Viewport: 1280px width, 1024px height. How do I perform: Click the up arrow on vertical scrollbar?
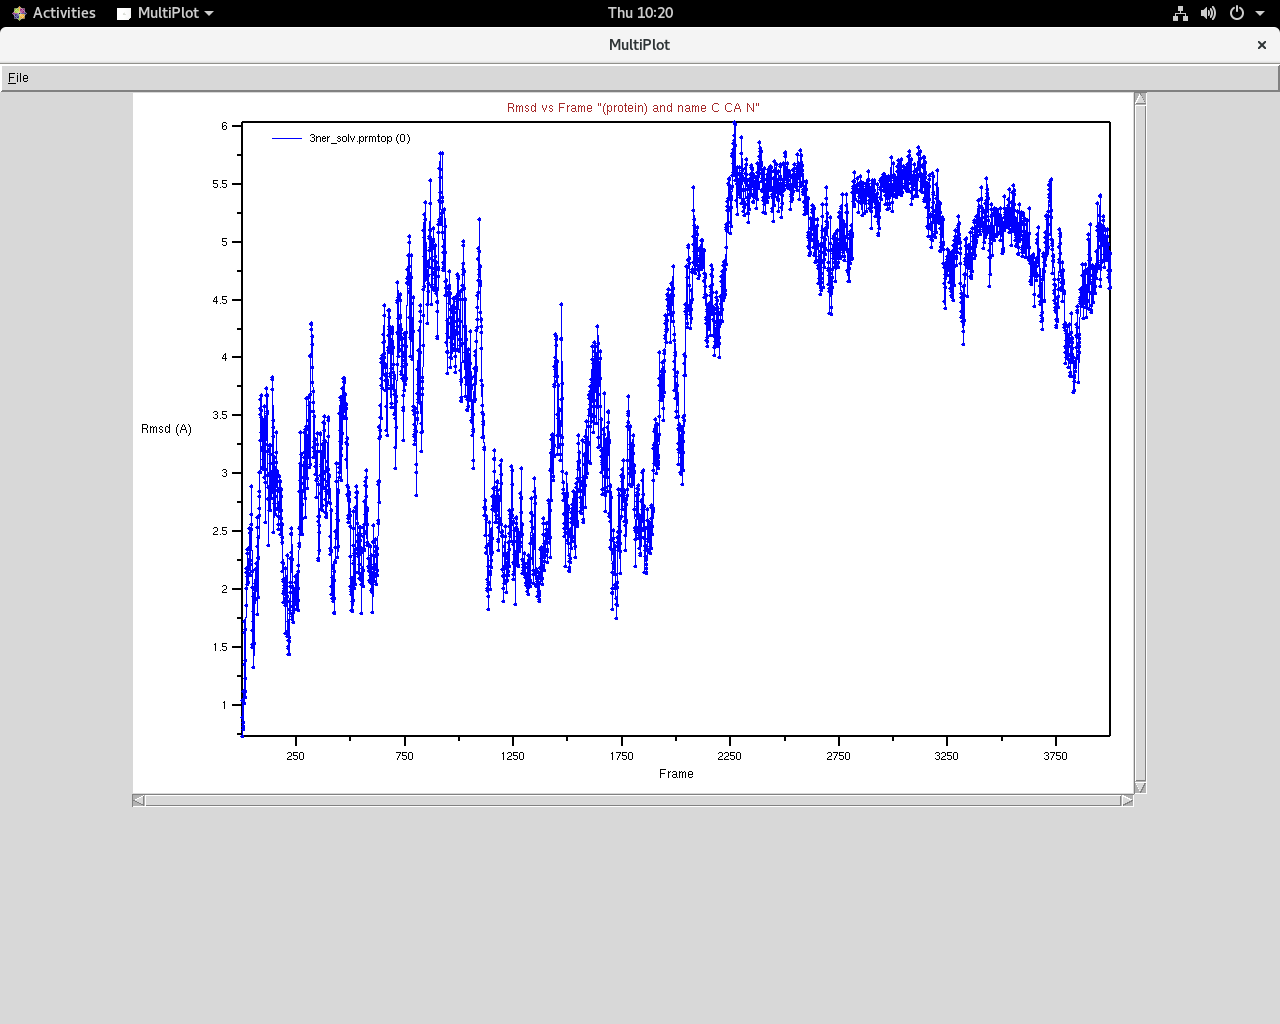click(x=1140, y=99)
